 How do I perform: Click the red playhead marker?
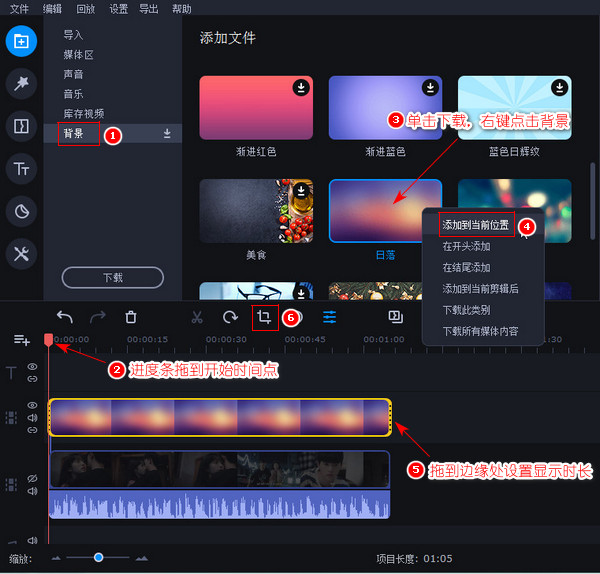coord(49,340)
